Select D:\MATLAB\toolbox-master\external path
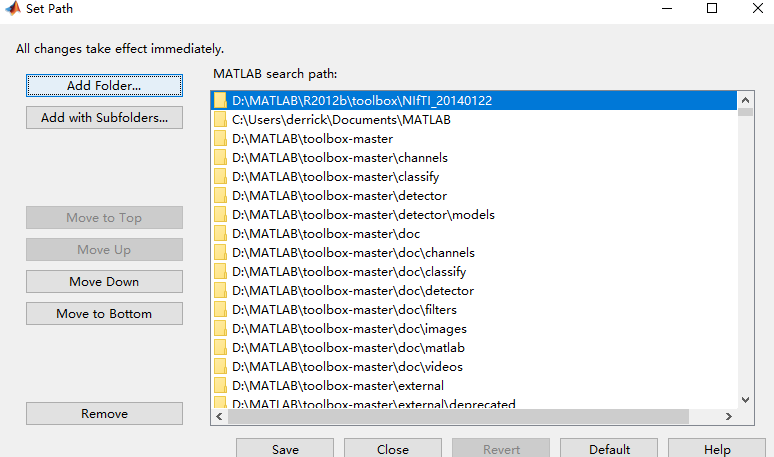 point(474,385)
